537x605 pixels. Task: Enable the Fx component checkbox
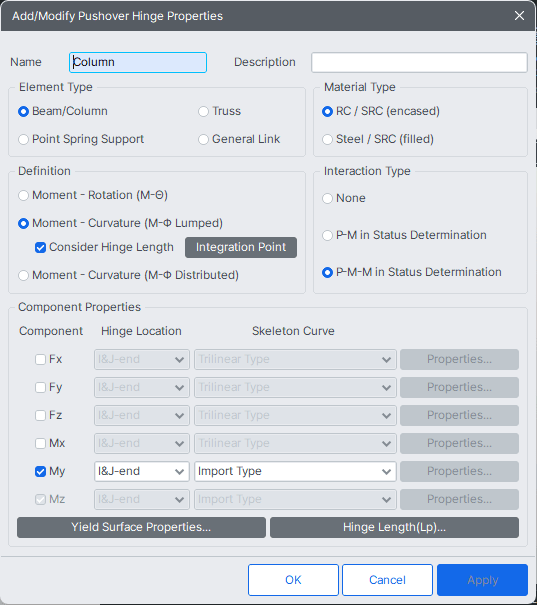point(41,360)
